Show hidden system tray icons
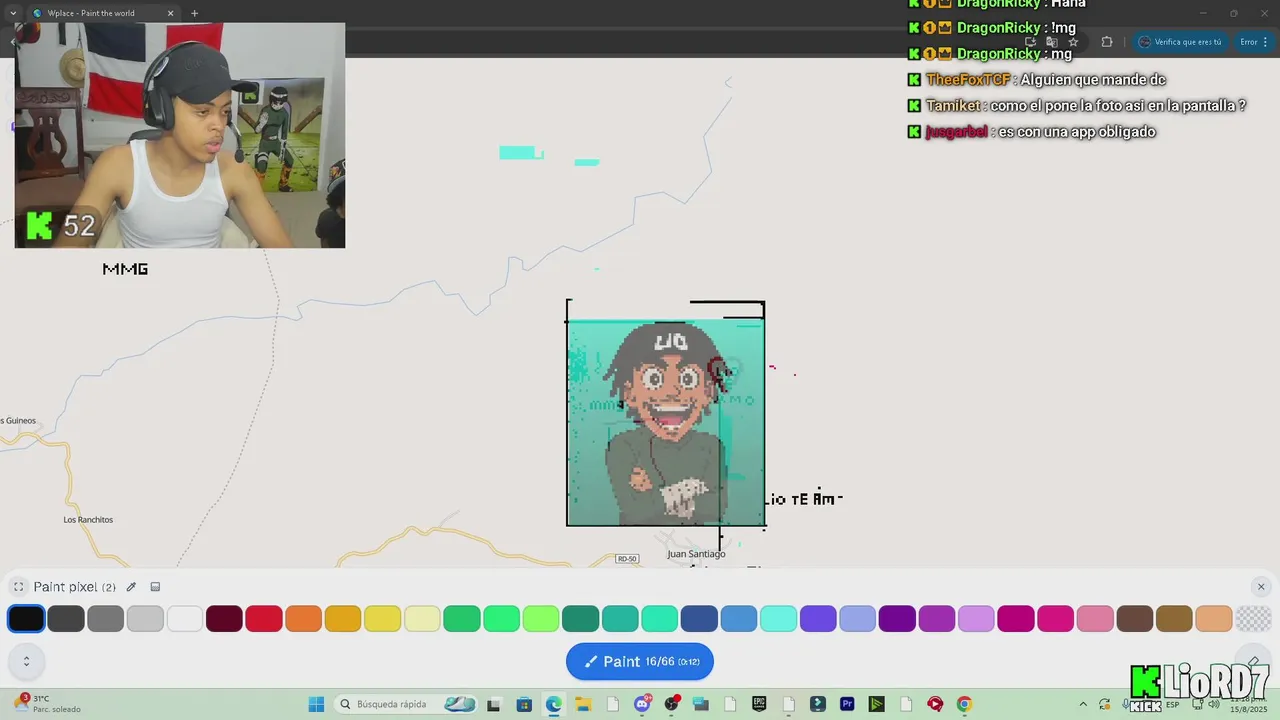 click(x=1082, y=704)
